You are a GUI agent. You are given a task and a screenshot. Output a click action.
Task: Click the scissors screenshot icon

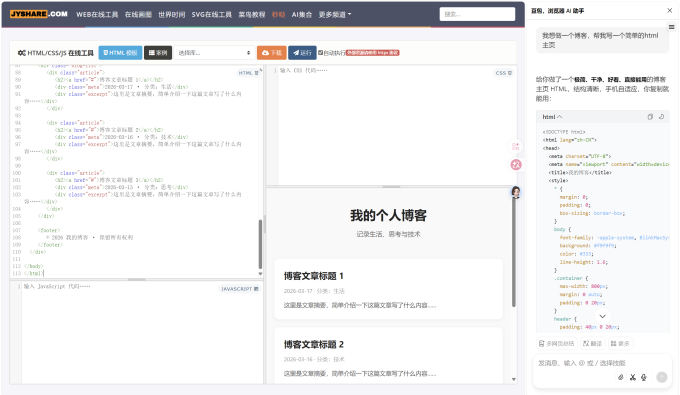[x=633, y=377]
